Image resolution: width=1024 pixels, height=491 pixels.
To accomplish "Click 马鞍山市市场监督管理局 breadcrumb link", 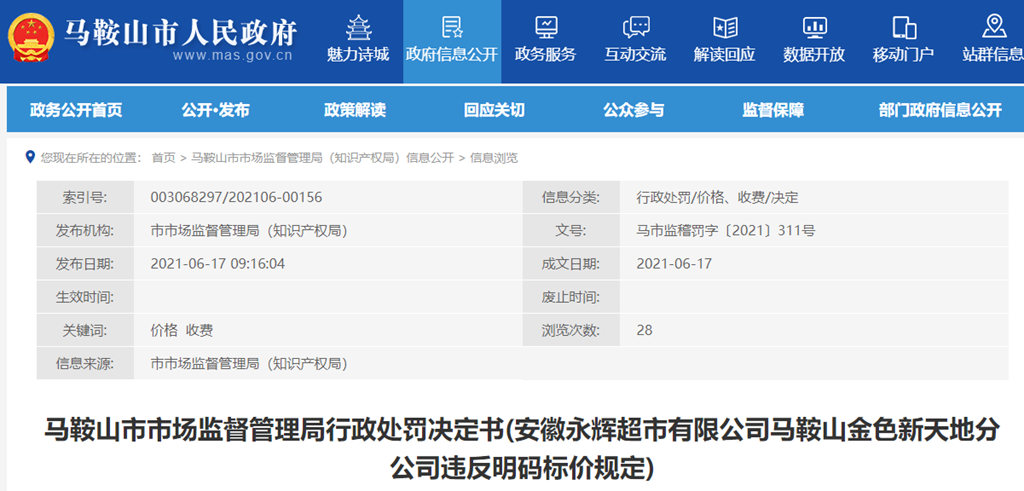I will (x=323, y=157).
